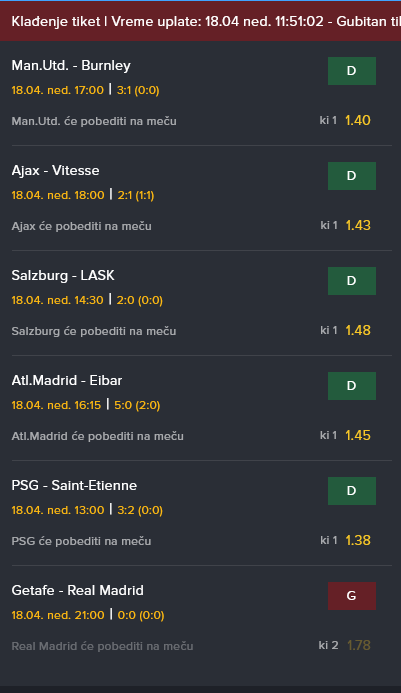The width and height of the screenshot is (401, 693).
Task: Click the 1.48 odds for Salzburg
Action: (x=358, y=330)
